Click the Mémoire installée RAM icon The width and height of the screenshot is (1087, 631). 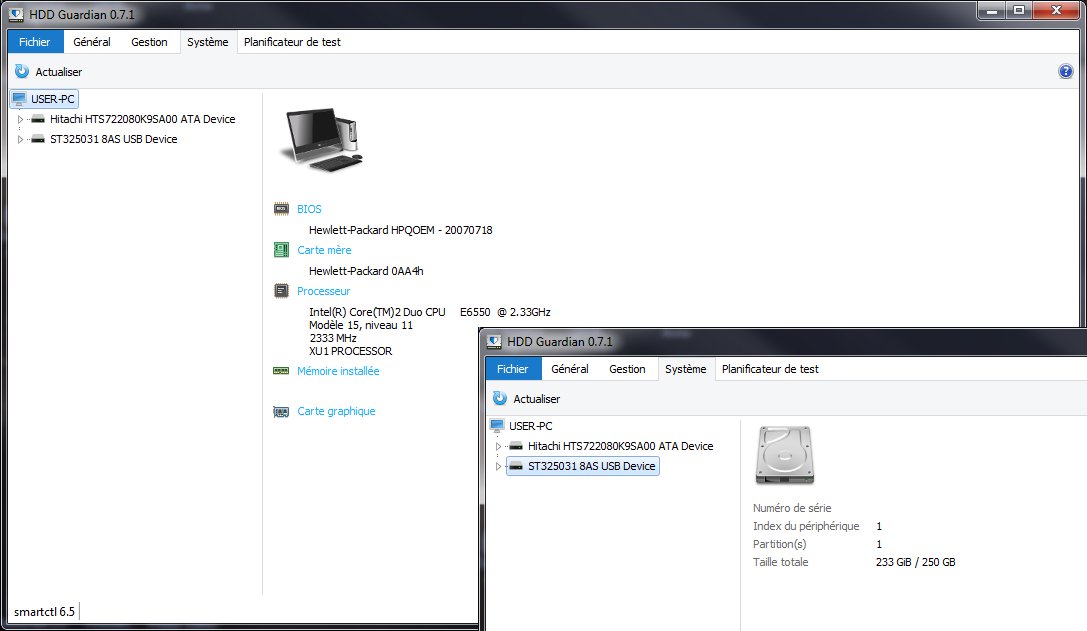click(281, 371)
